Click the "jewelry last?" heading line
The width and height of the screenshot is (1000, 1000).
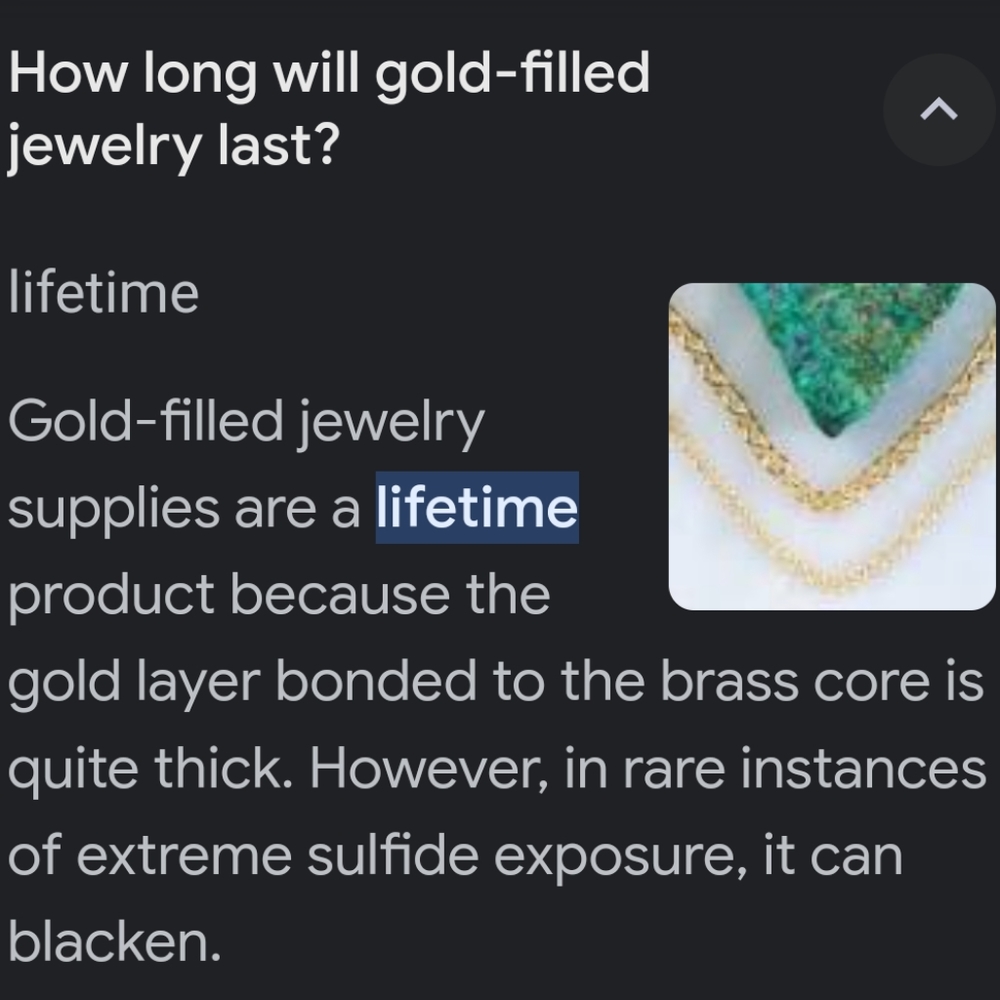[174, 148]
